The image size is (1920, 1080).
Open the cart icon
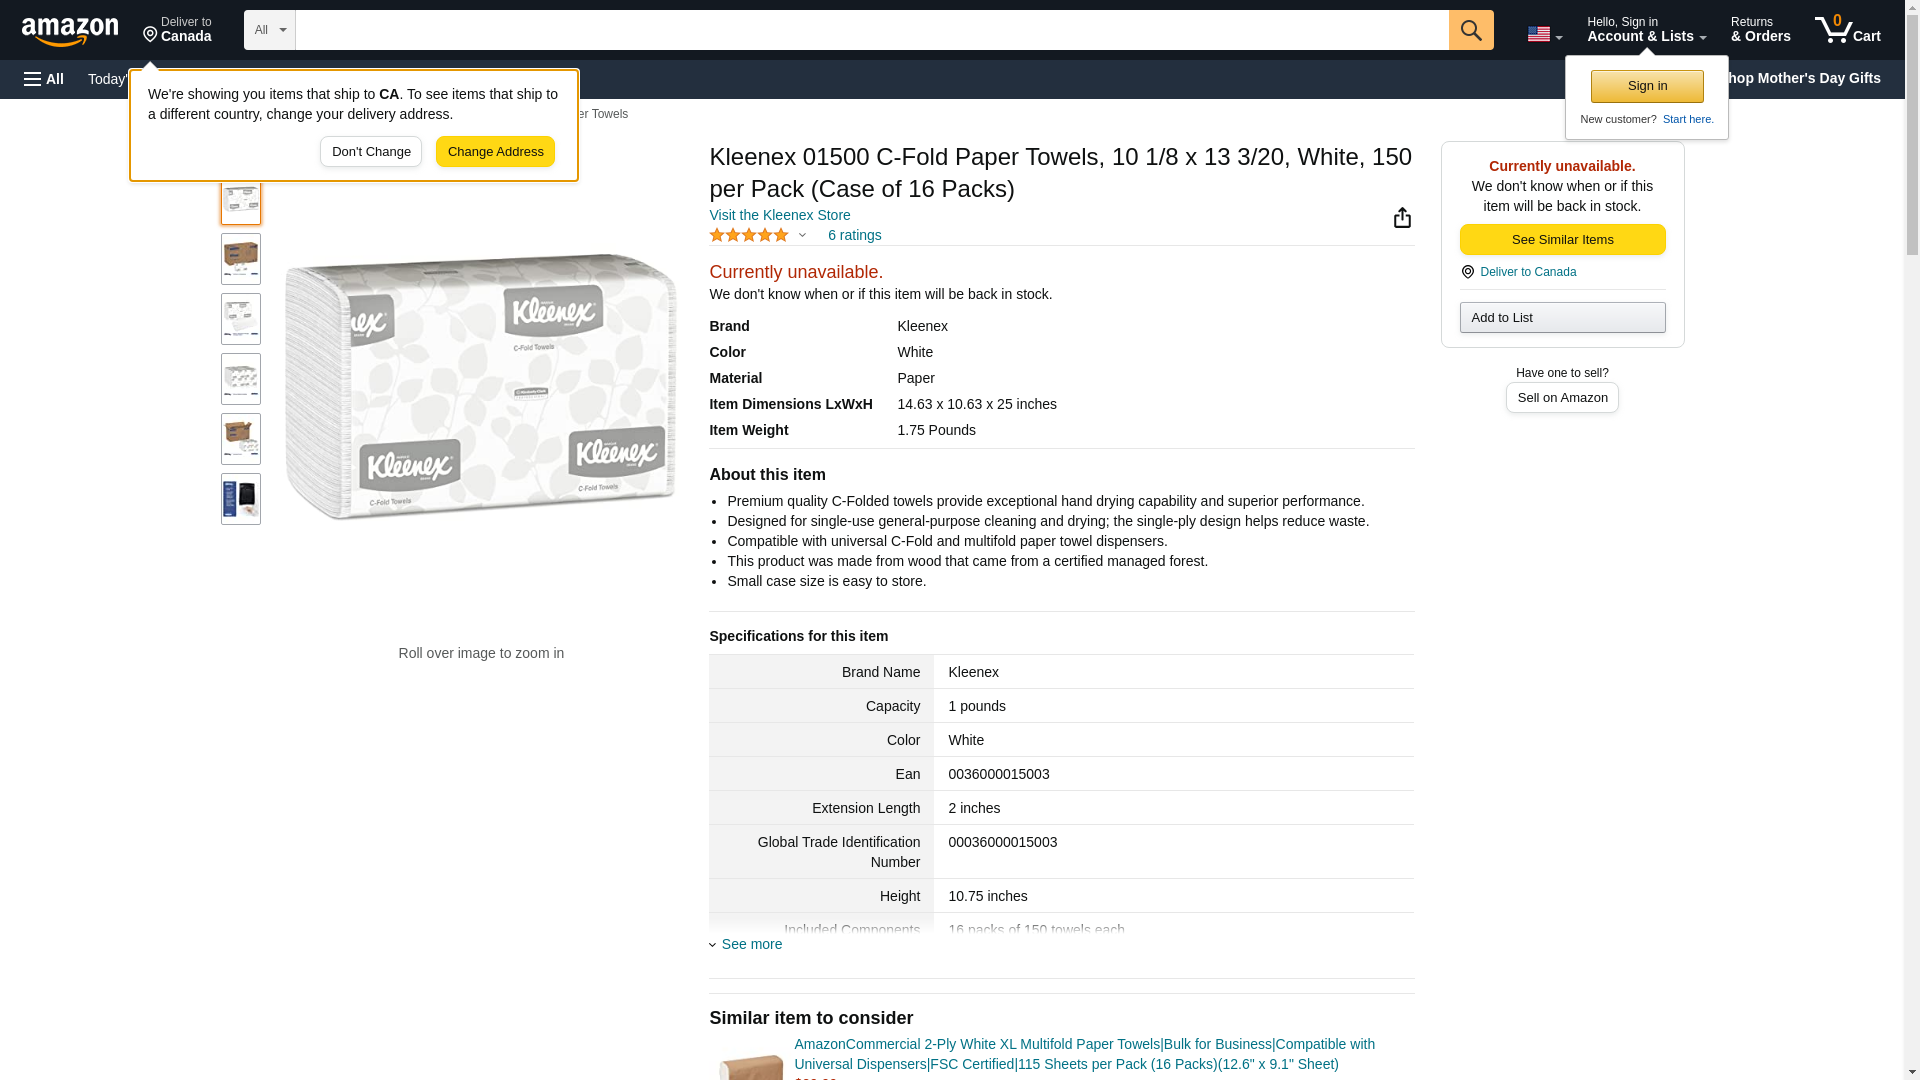pyautogui.click(x=1847, y=29)
